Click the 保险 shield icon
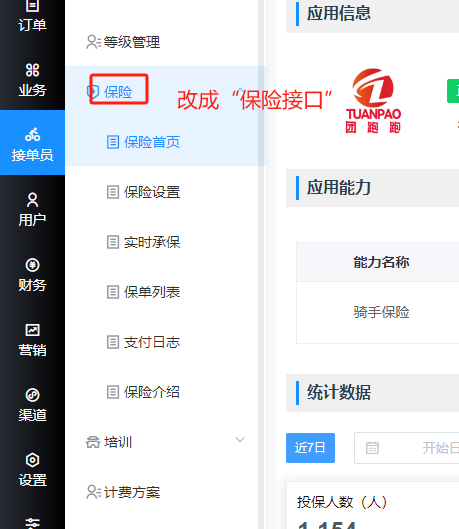The height and width of the screenshot is (529, 459). pos(93,92)
